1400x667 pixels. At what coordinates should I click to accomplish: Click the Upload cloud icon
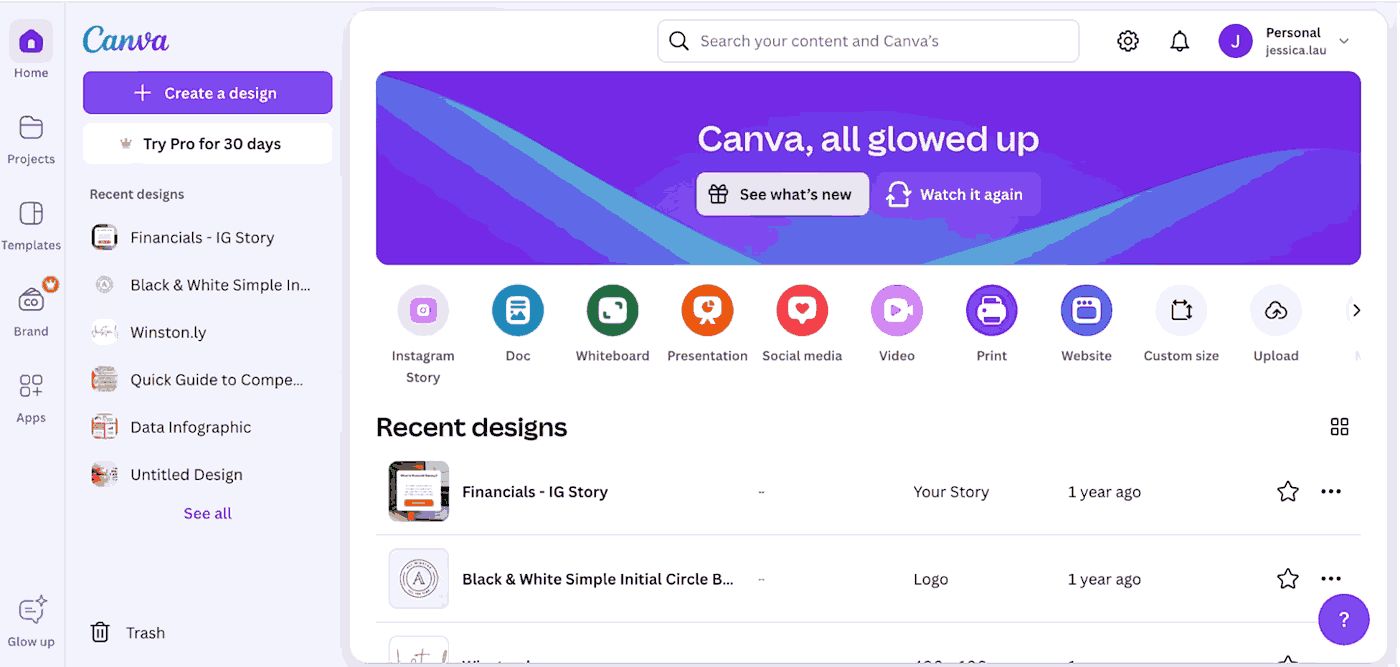coord(1276,310)
